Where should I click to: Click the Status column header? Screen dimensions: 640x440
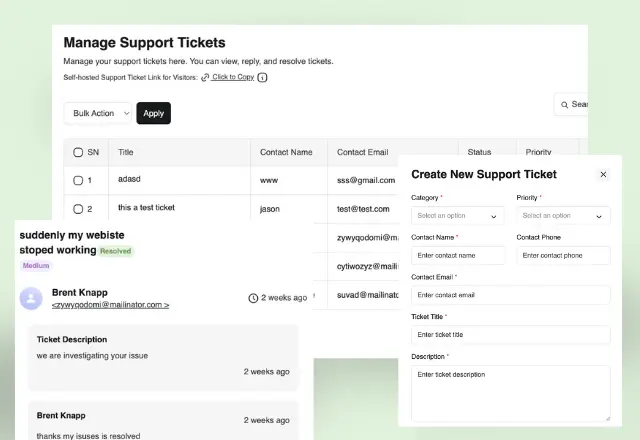479,151
